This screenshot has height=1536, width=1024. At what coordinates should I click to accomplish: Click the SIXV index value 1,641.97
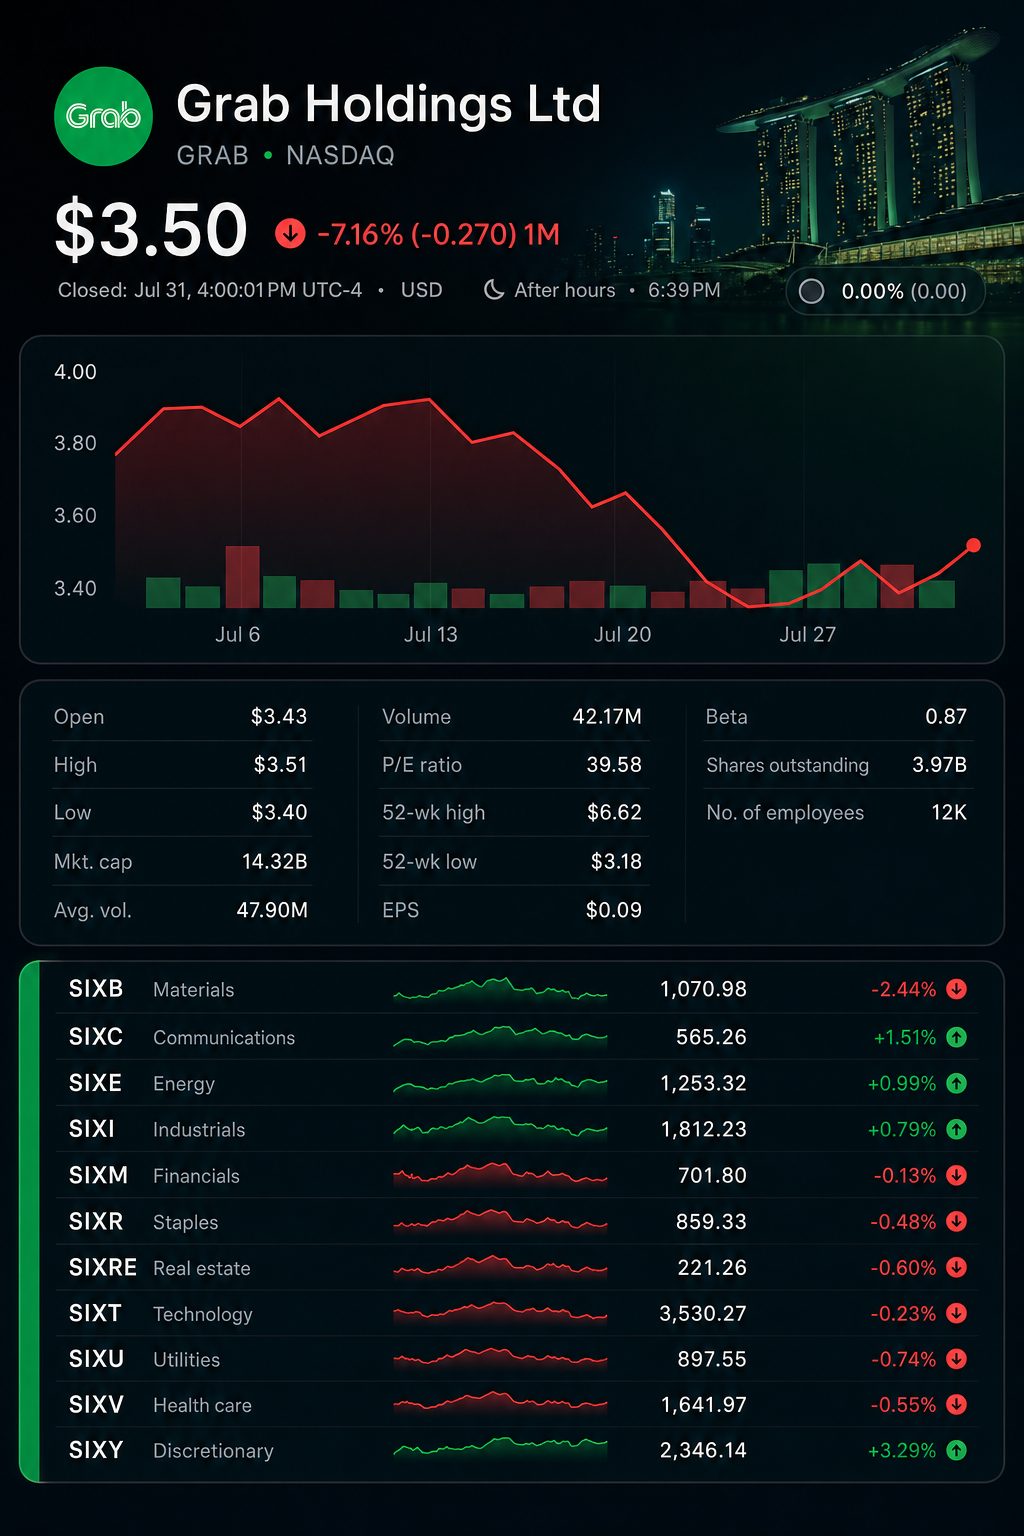704,1405
